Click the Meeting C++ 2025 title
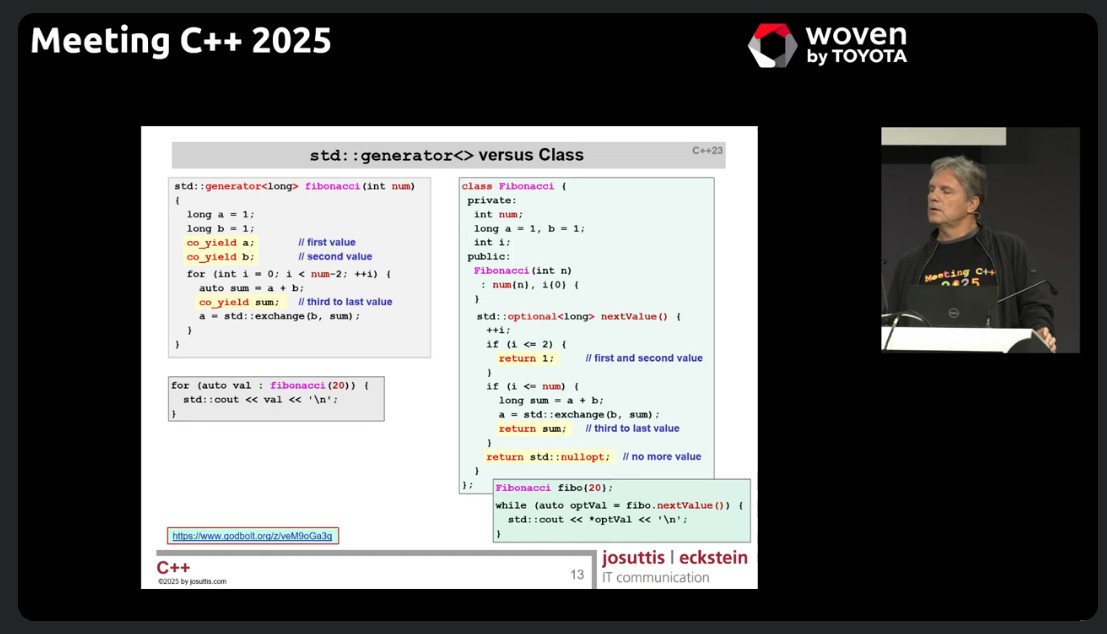 (180, 41)
